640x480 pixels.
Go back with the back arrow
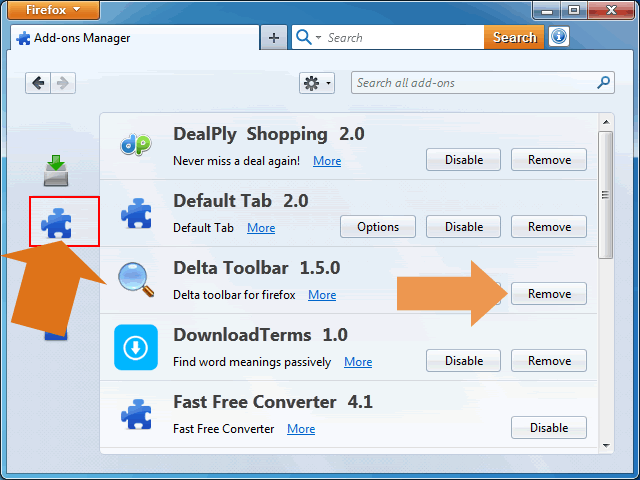coord(38,83)
